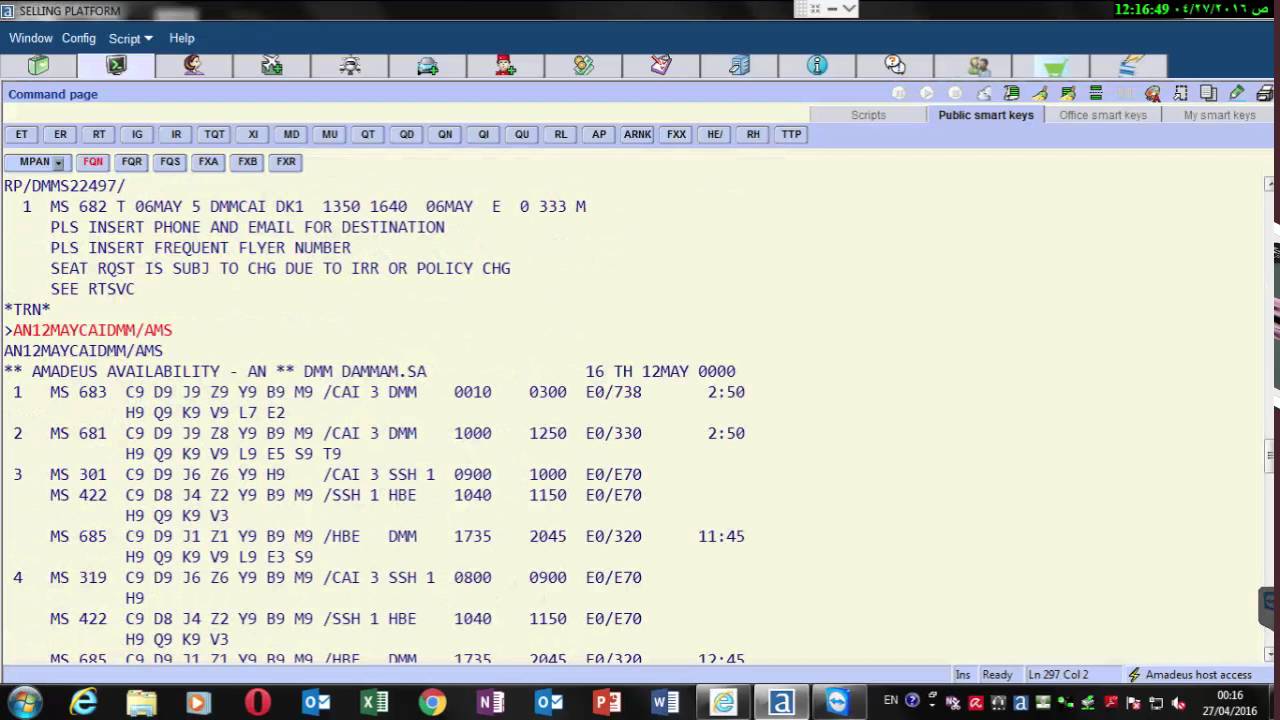
Task: Open the Windows Start button
Action: 25,702
